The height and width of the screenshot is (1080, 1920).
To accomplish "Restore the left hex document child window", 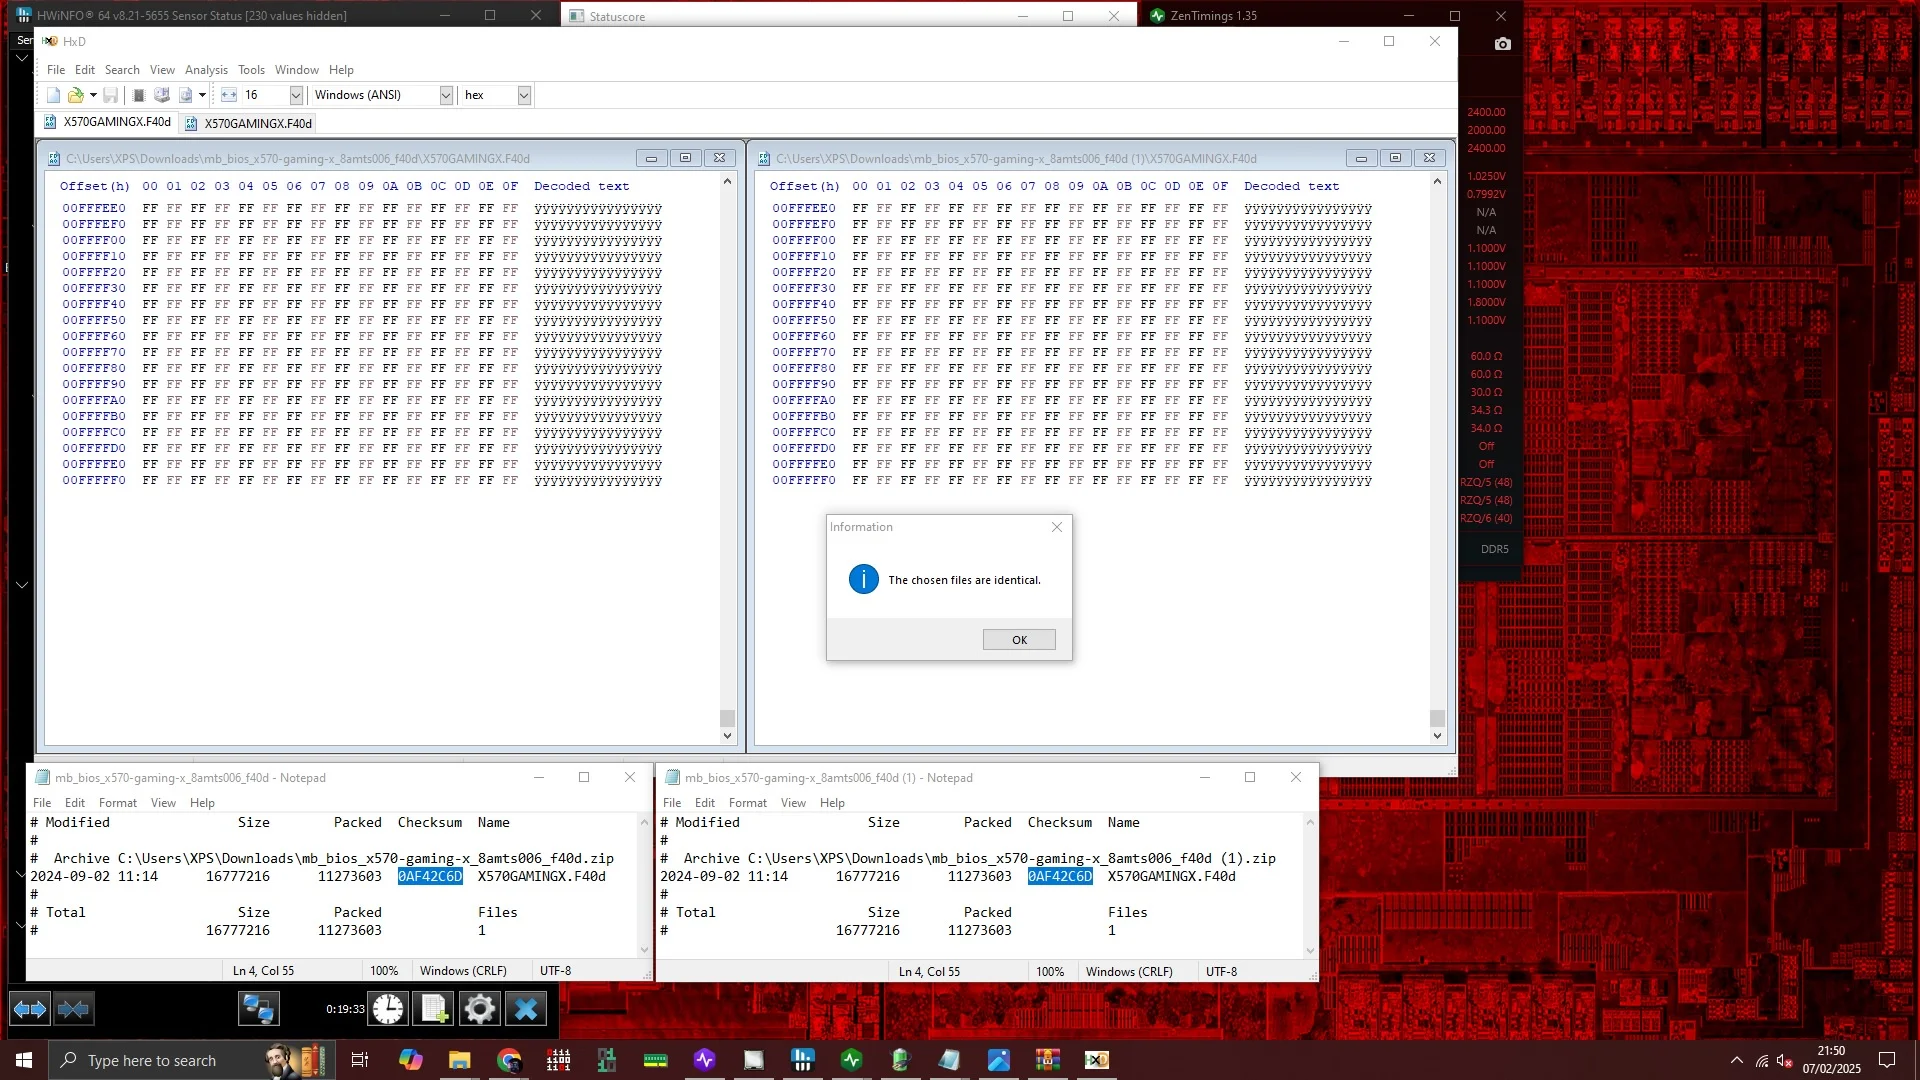I will (x=685, y=158).
